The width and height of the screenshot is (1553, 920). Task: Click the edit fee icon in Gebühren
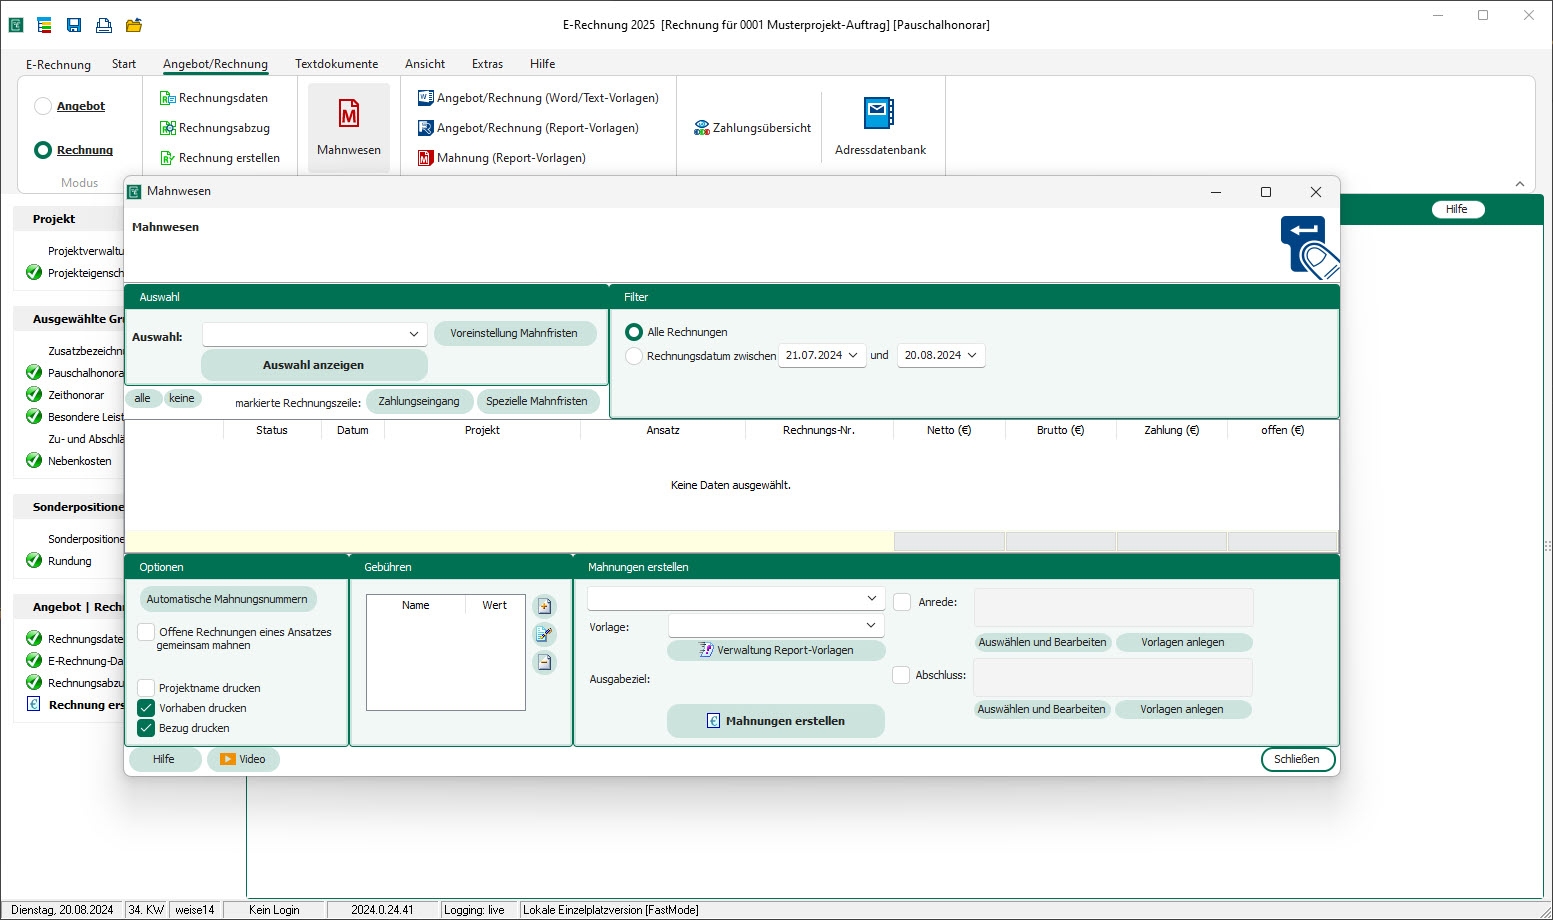[x=544, y=634]
